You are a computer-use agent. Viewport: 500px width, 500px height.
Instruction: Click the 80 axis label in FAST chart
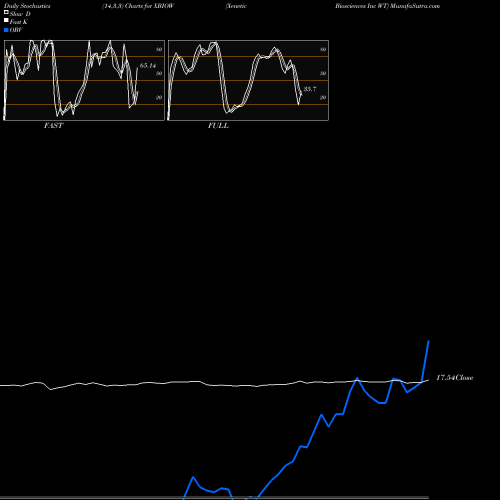(159, 49)
